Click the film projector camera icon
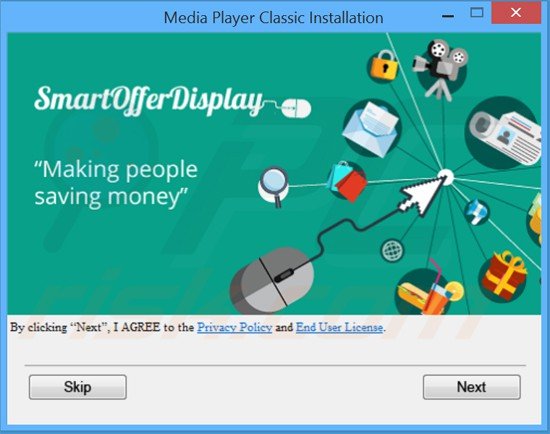 point(441,68)
